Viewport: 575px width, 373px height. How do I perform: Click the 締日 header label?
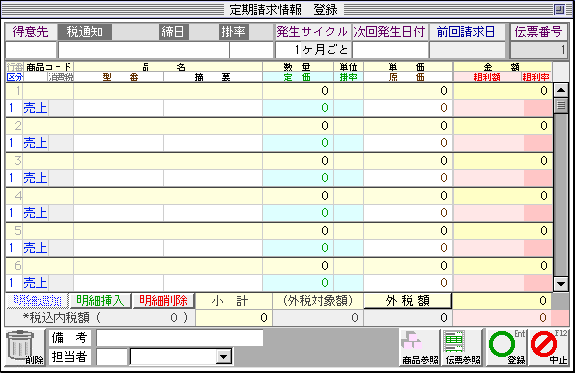(173, 32)
